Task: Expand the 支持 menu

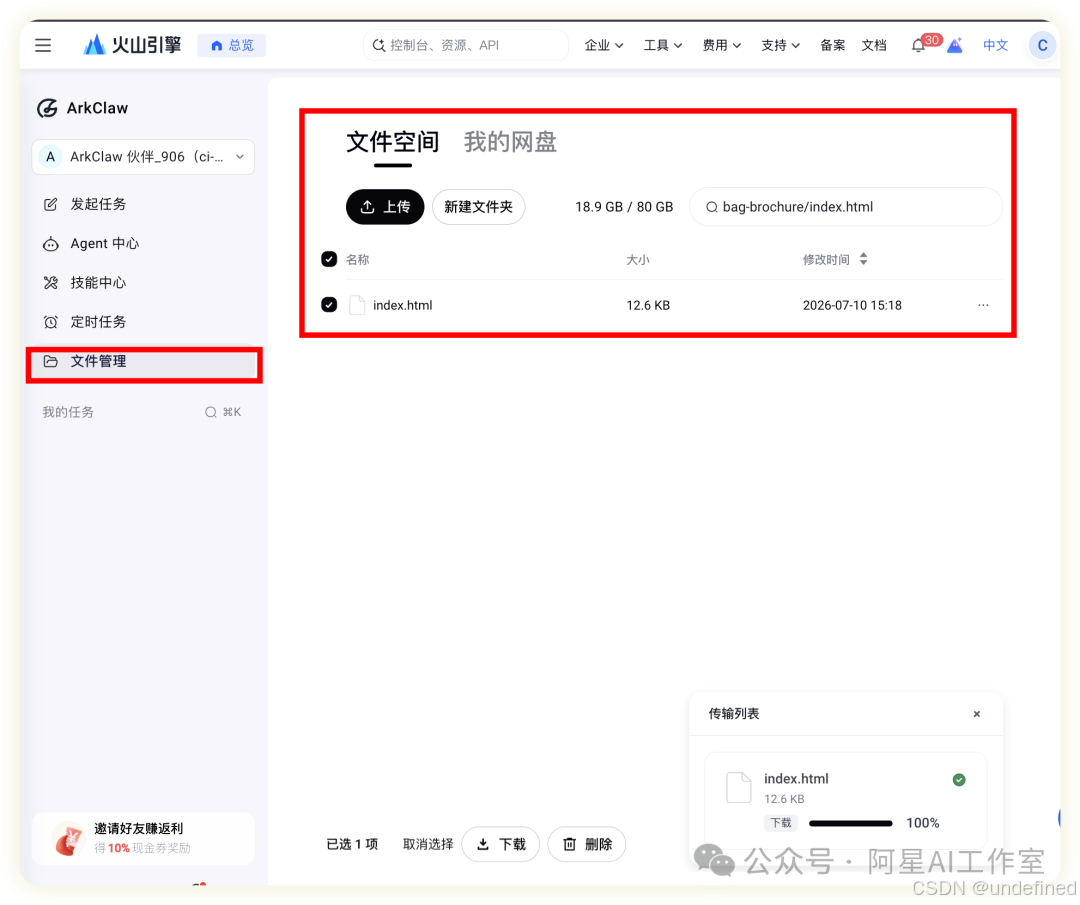Action: point(780,45)
